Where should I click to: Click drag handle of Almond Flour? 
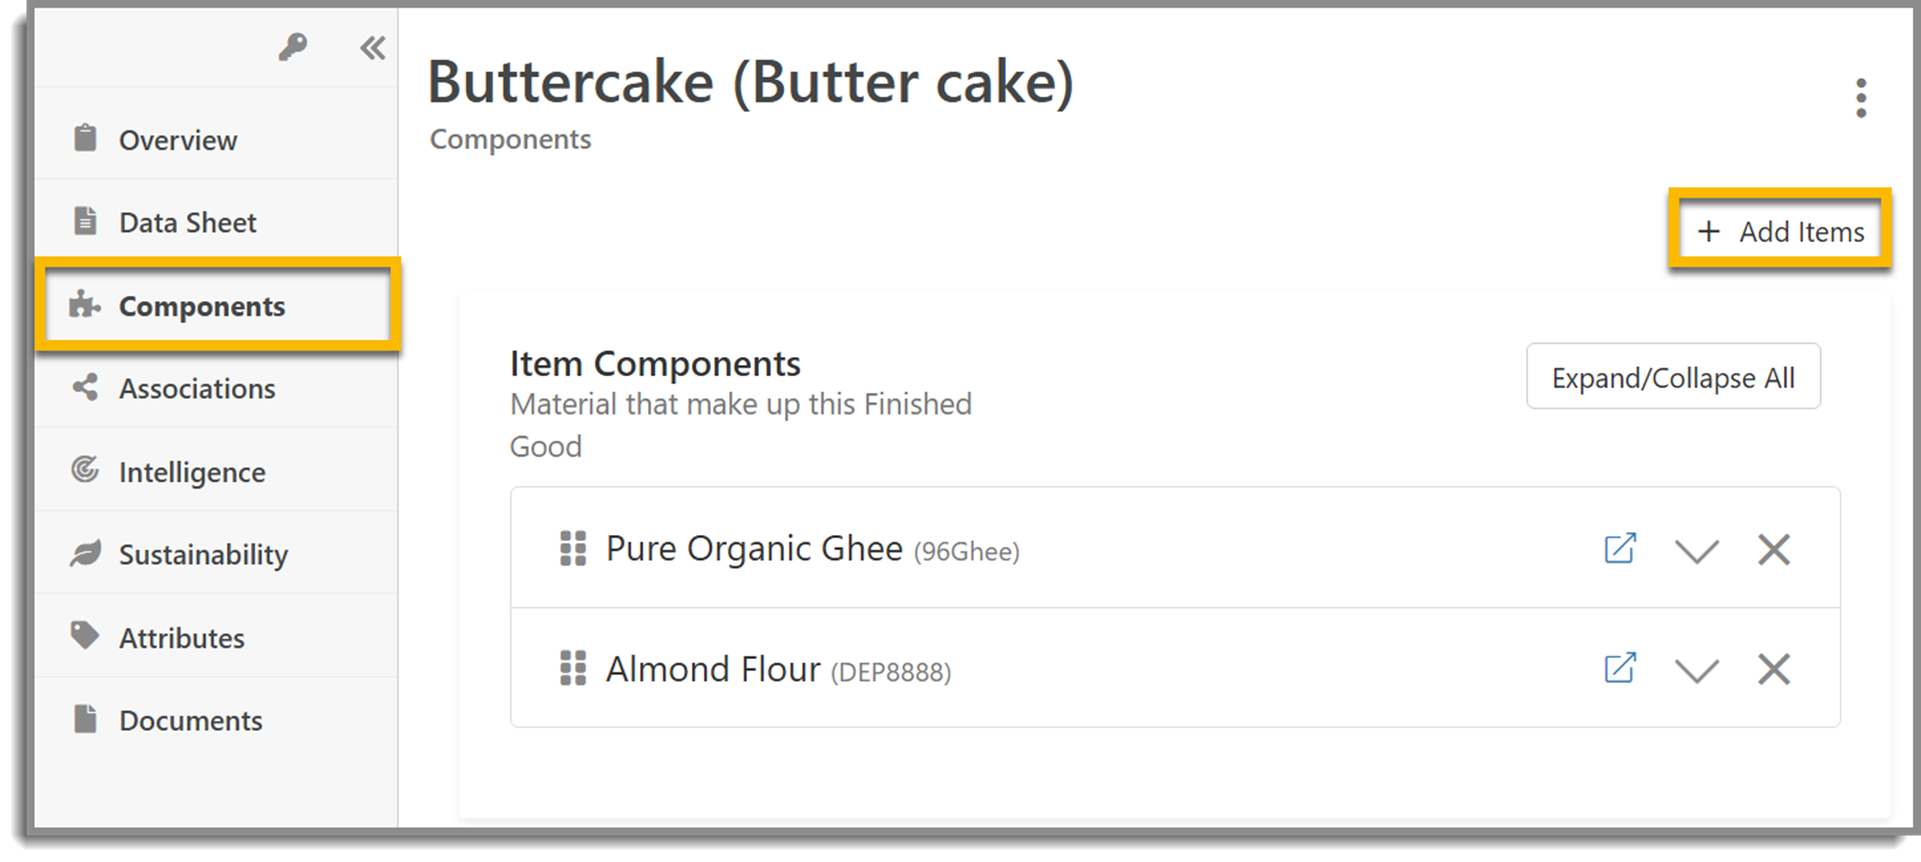[x=573, y=668]
